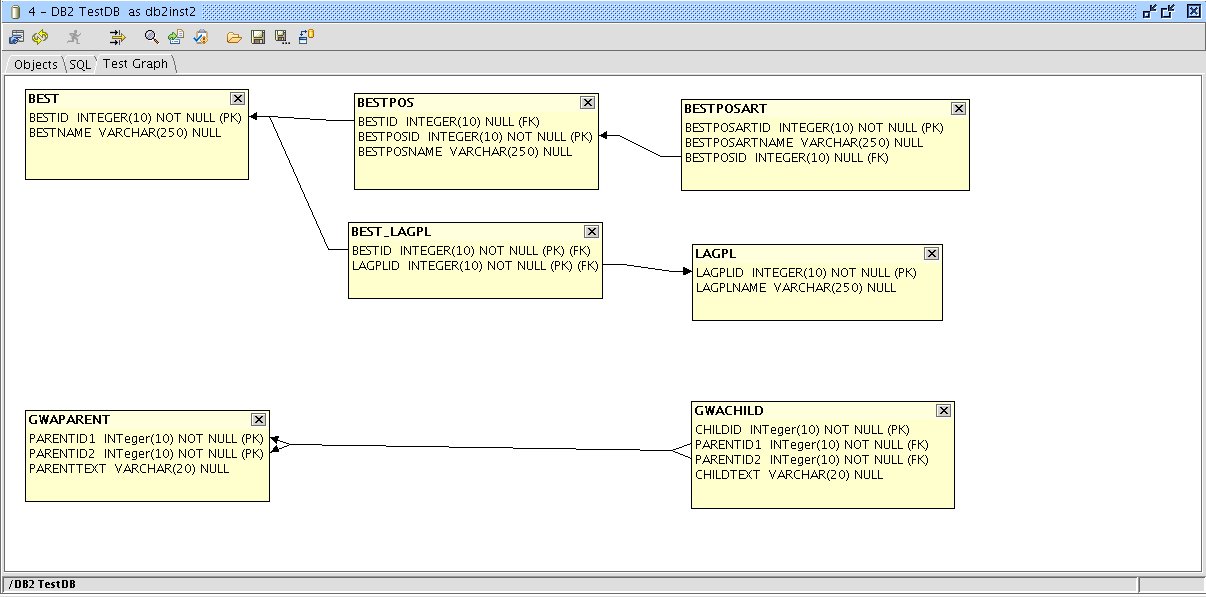This screenshot has height=597, width=1206.
Task: Click BESTID INTEGER(10) NULL (FK) in BESTPOS
Action: [x=449, y=122]
